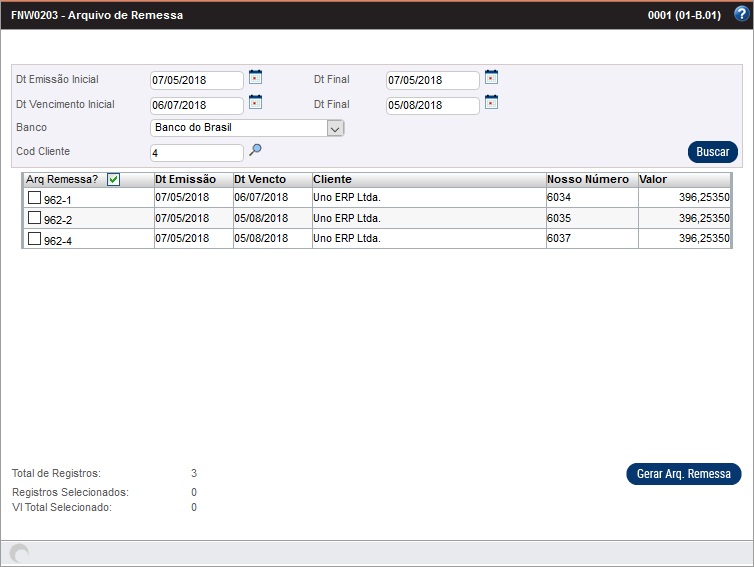
Task: Open calendar for Dt Vencimento Inicial
Action: 255,102
